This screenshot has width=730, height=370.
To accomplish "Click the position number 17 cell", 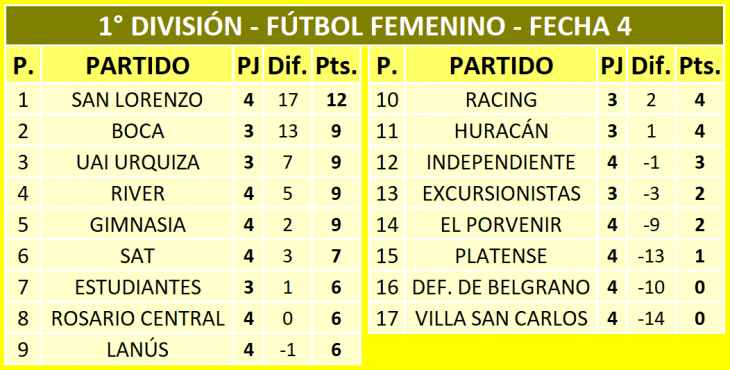I will [x=387, y=318].
